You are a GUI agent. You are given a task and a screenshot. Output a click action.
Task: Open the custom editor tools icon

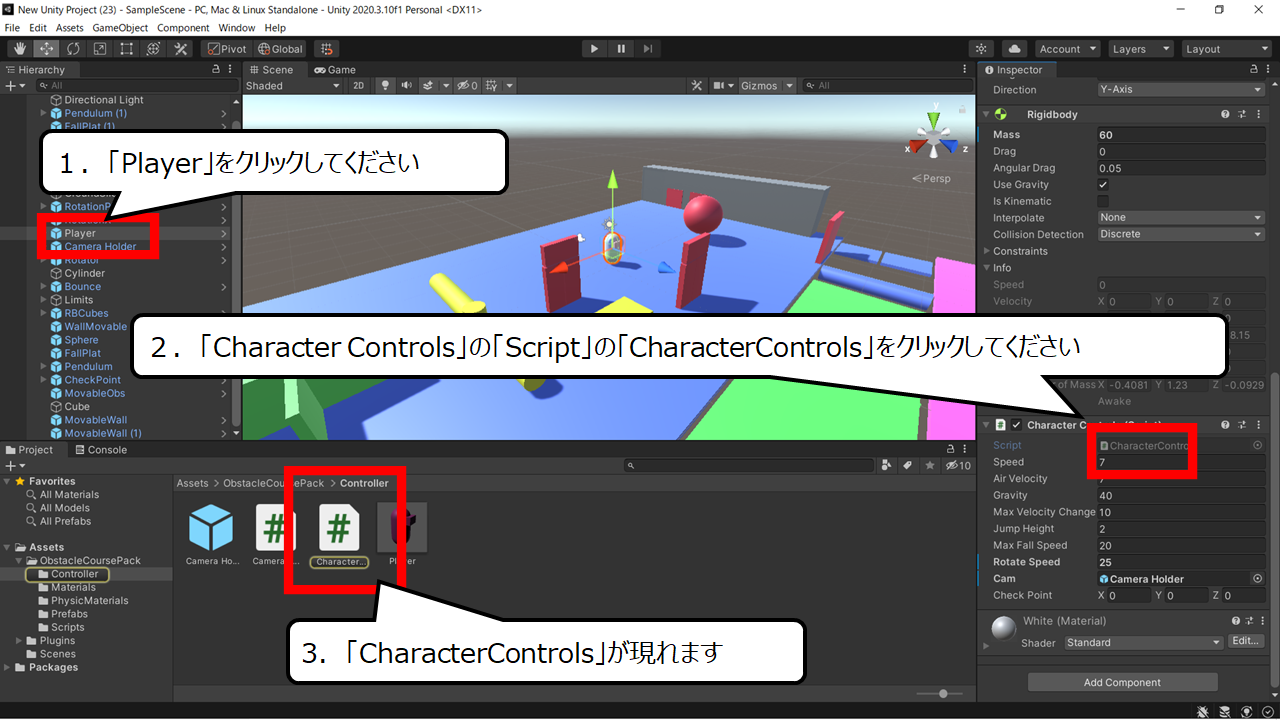(x=181, y=48)
